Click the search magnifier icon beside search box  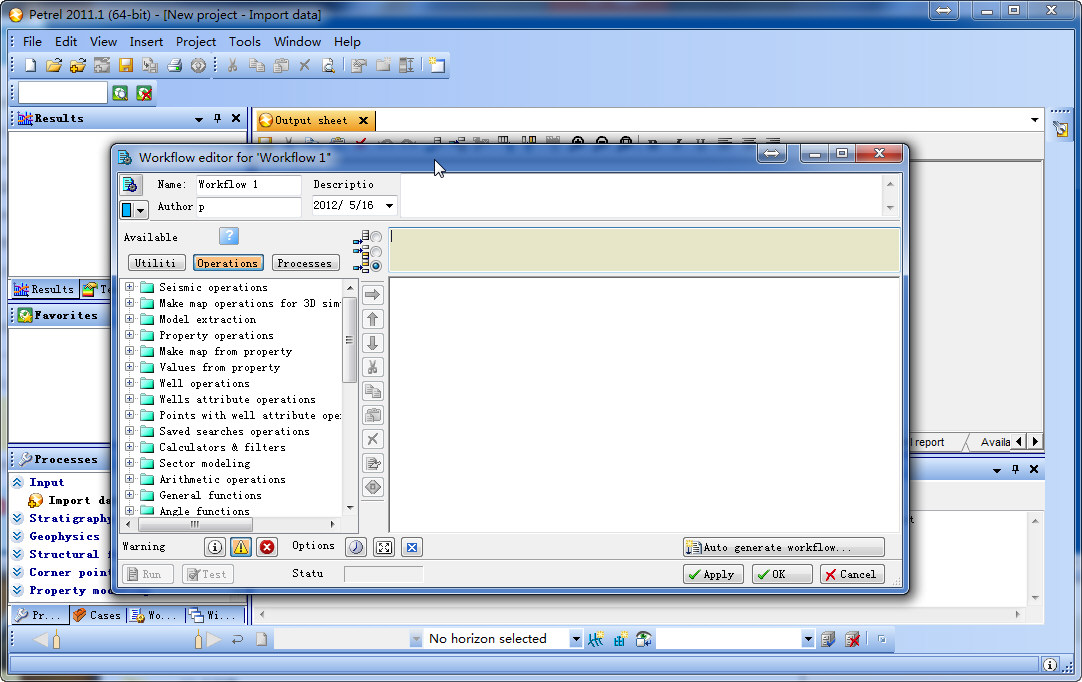[x=120, y=93]
